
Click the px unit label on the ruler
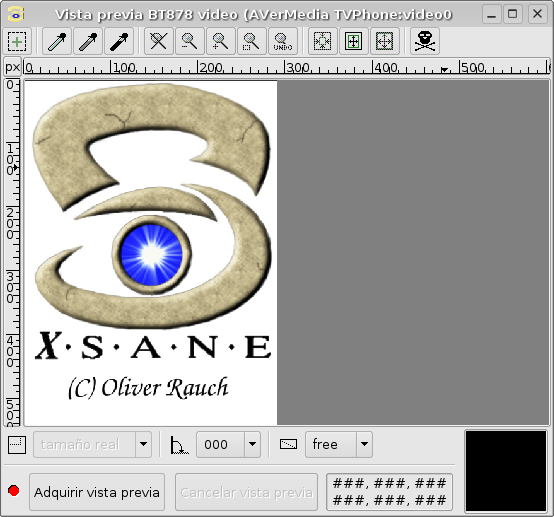13,67
